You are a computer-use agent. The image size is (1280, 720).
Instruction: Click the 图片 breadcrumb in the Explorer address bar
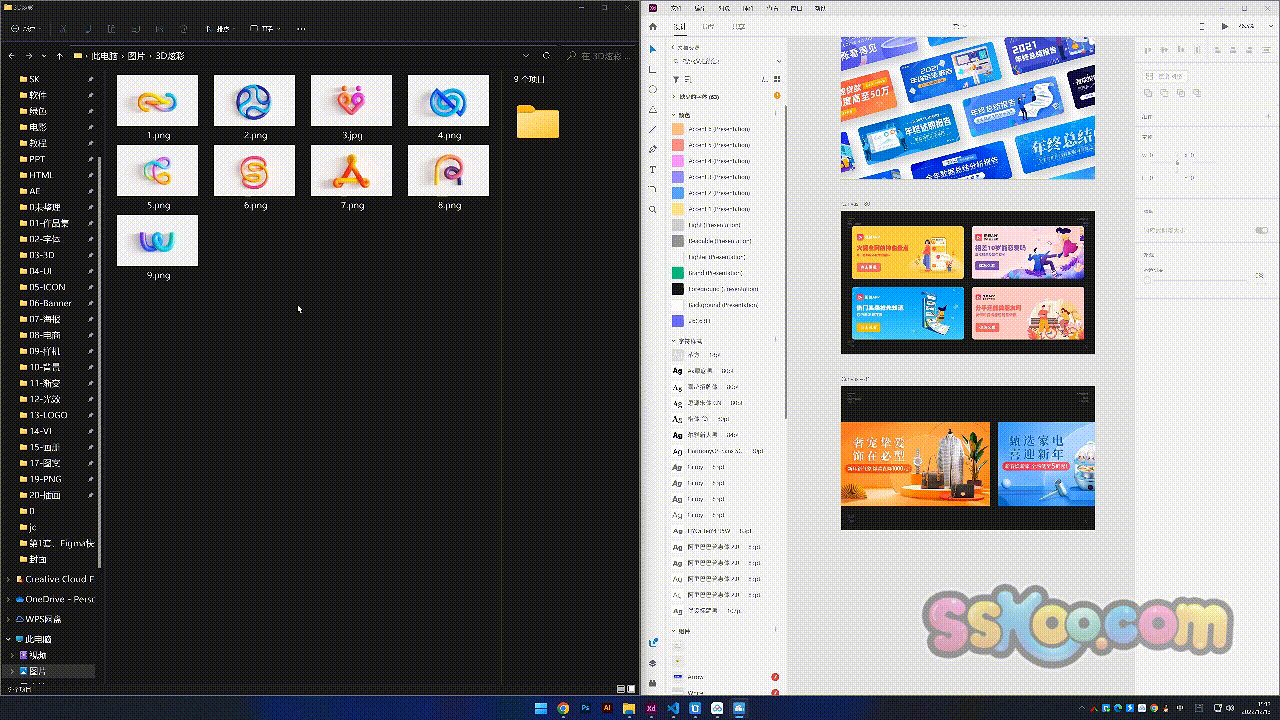[x=136, y=56]
